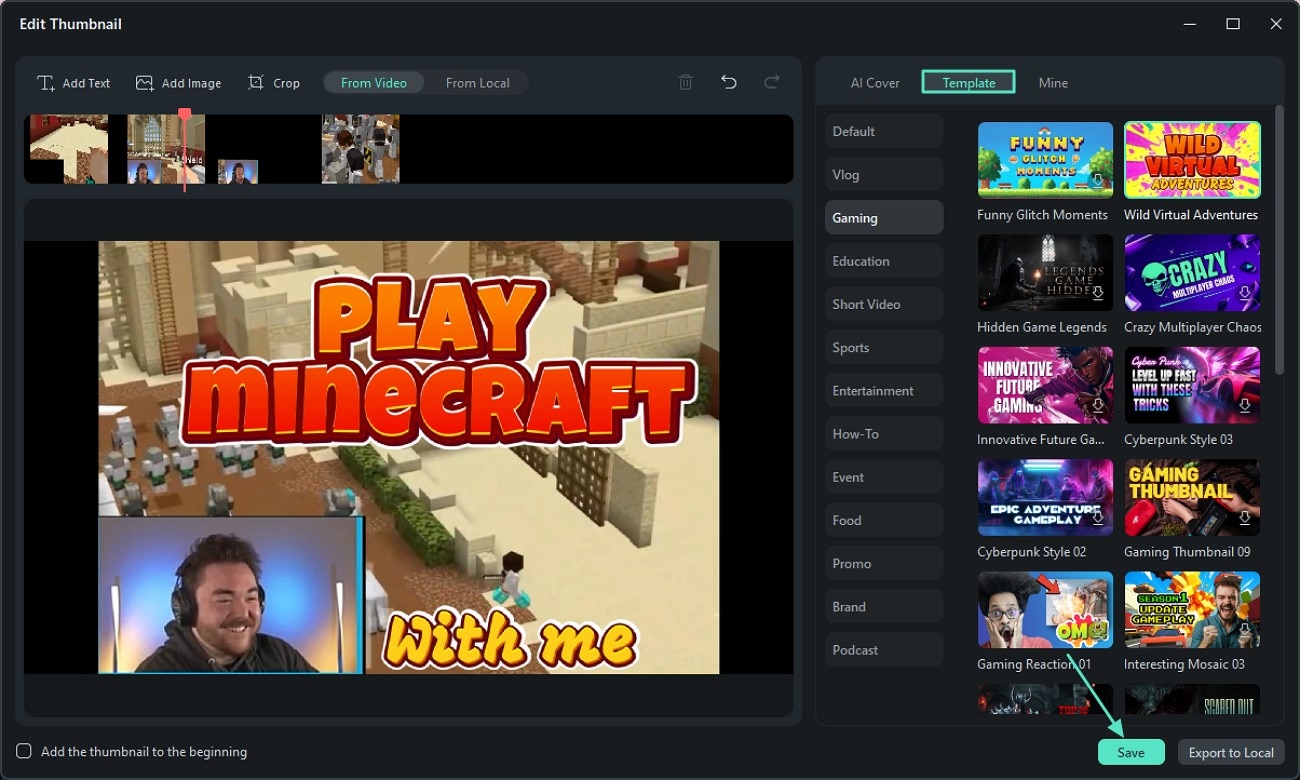Switch source to From Video
Viewport: 1300px width, 780px height.
tap(374, 83)
